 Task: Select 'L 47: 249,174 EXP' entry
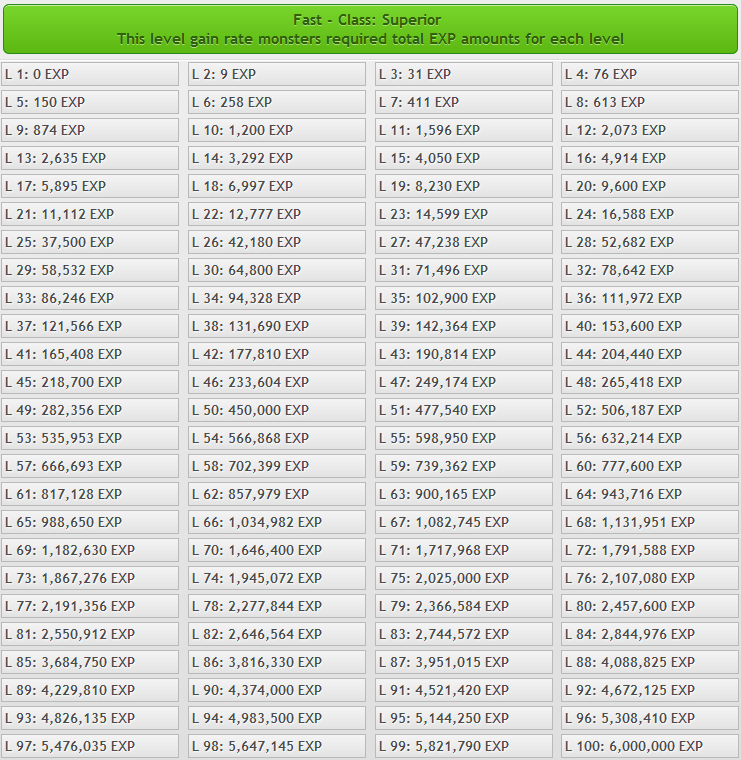pos(463,382)
